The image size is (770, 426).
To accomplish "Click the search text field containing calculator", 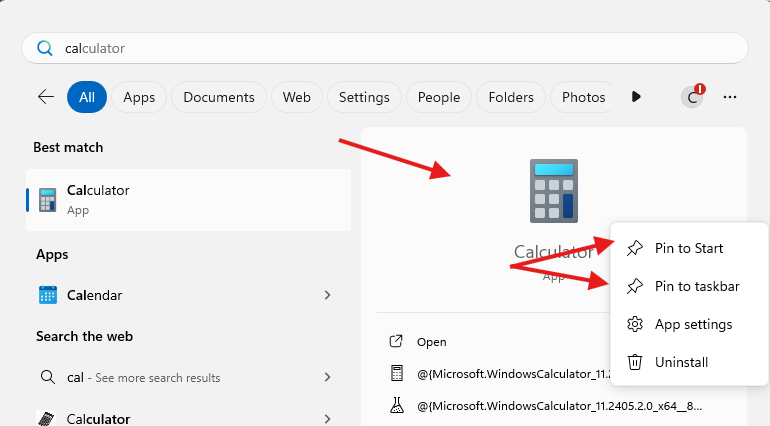I will tap(385, 48).
